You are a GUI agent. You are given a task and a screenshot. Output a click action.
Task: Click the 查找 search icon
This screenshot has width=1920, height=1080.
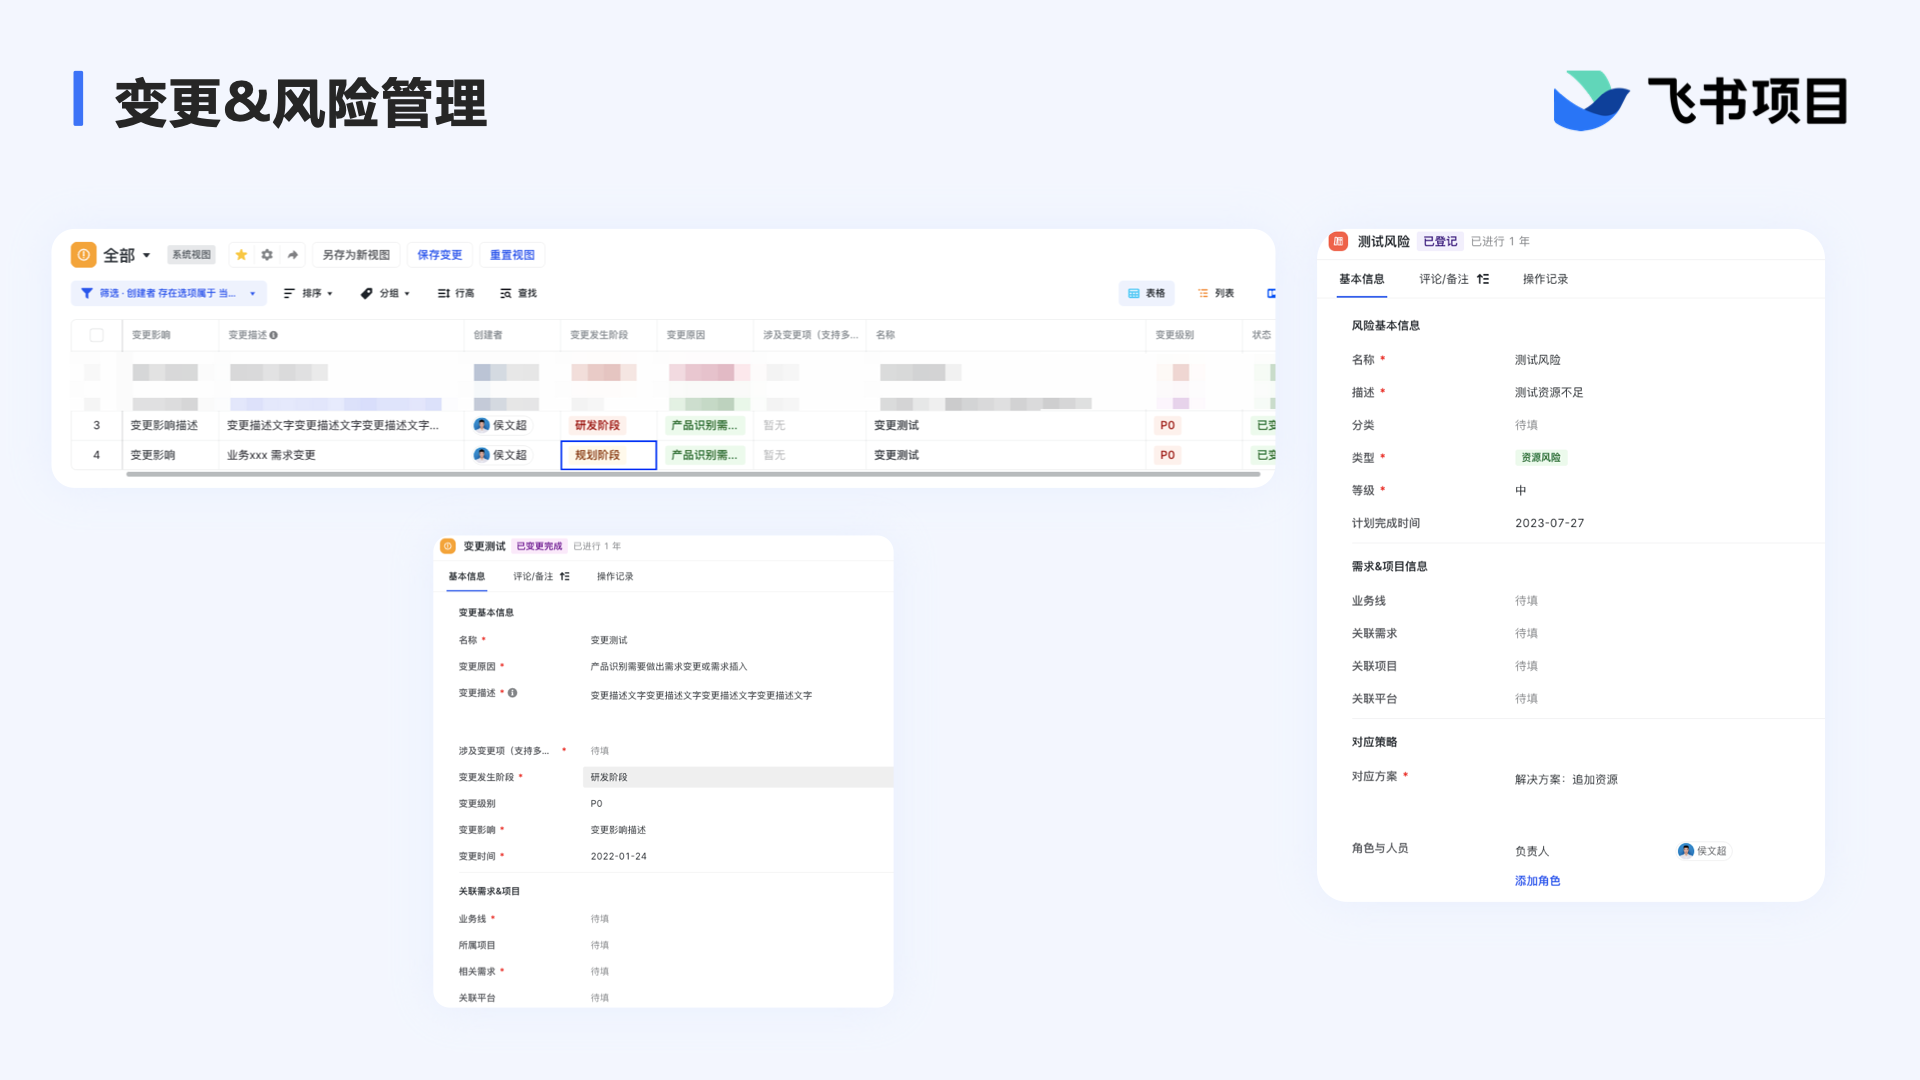pyautogui.click(x=506, y=293)
